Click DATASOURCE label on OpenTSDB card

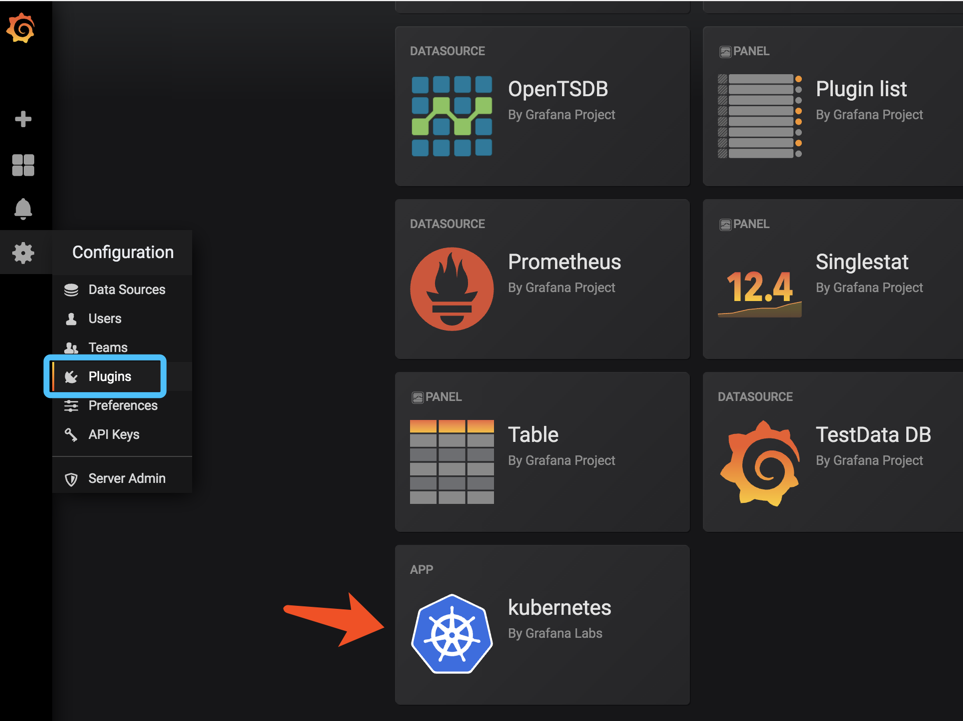[x=447, y=51]
